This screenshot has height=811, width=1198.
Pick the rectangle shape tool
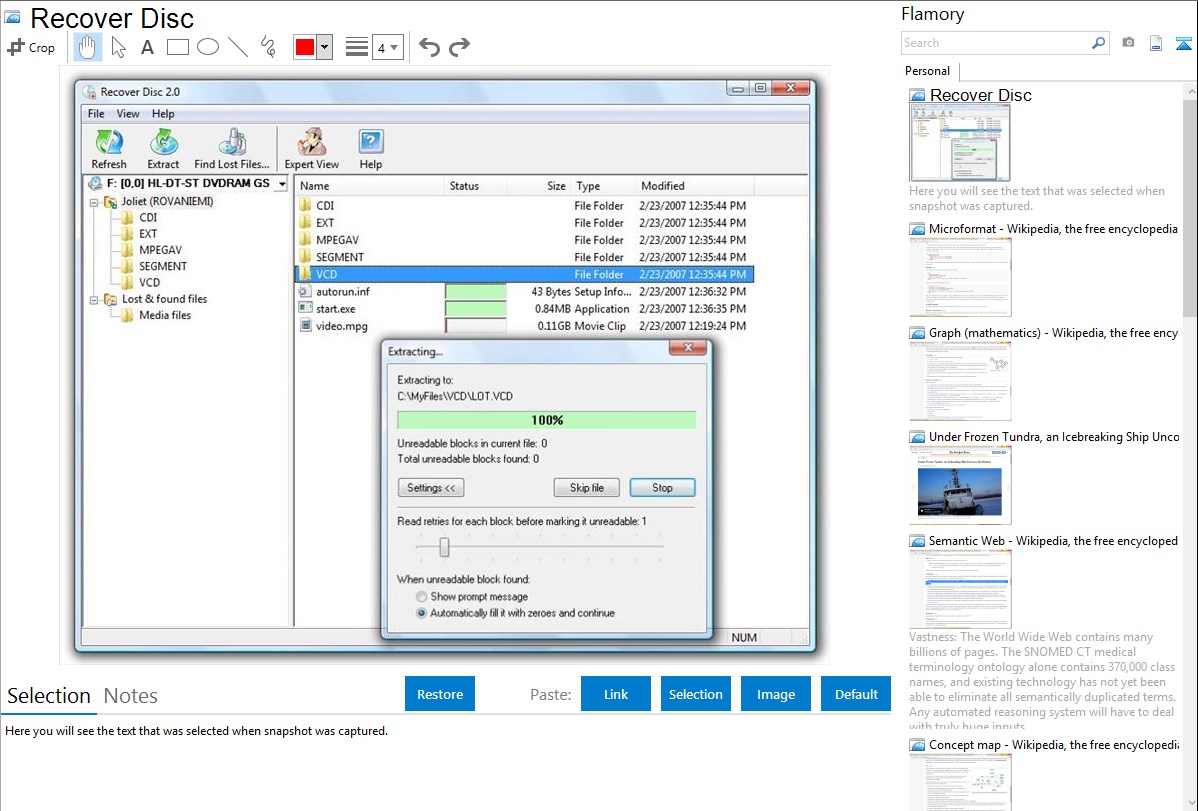(x=177, y=47)
